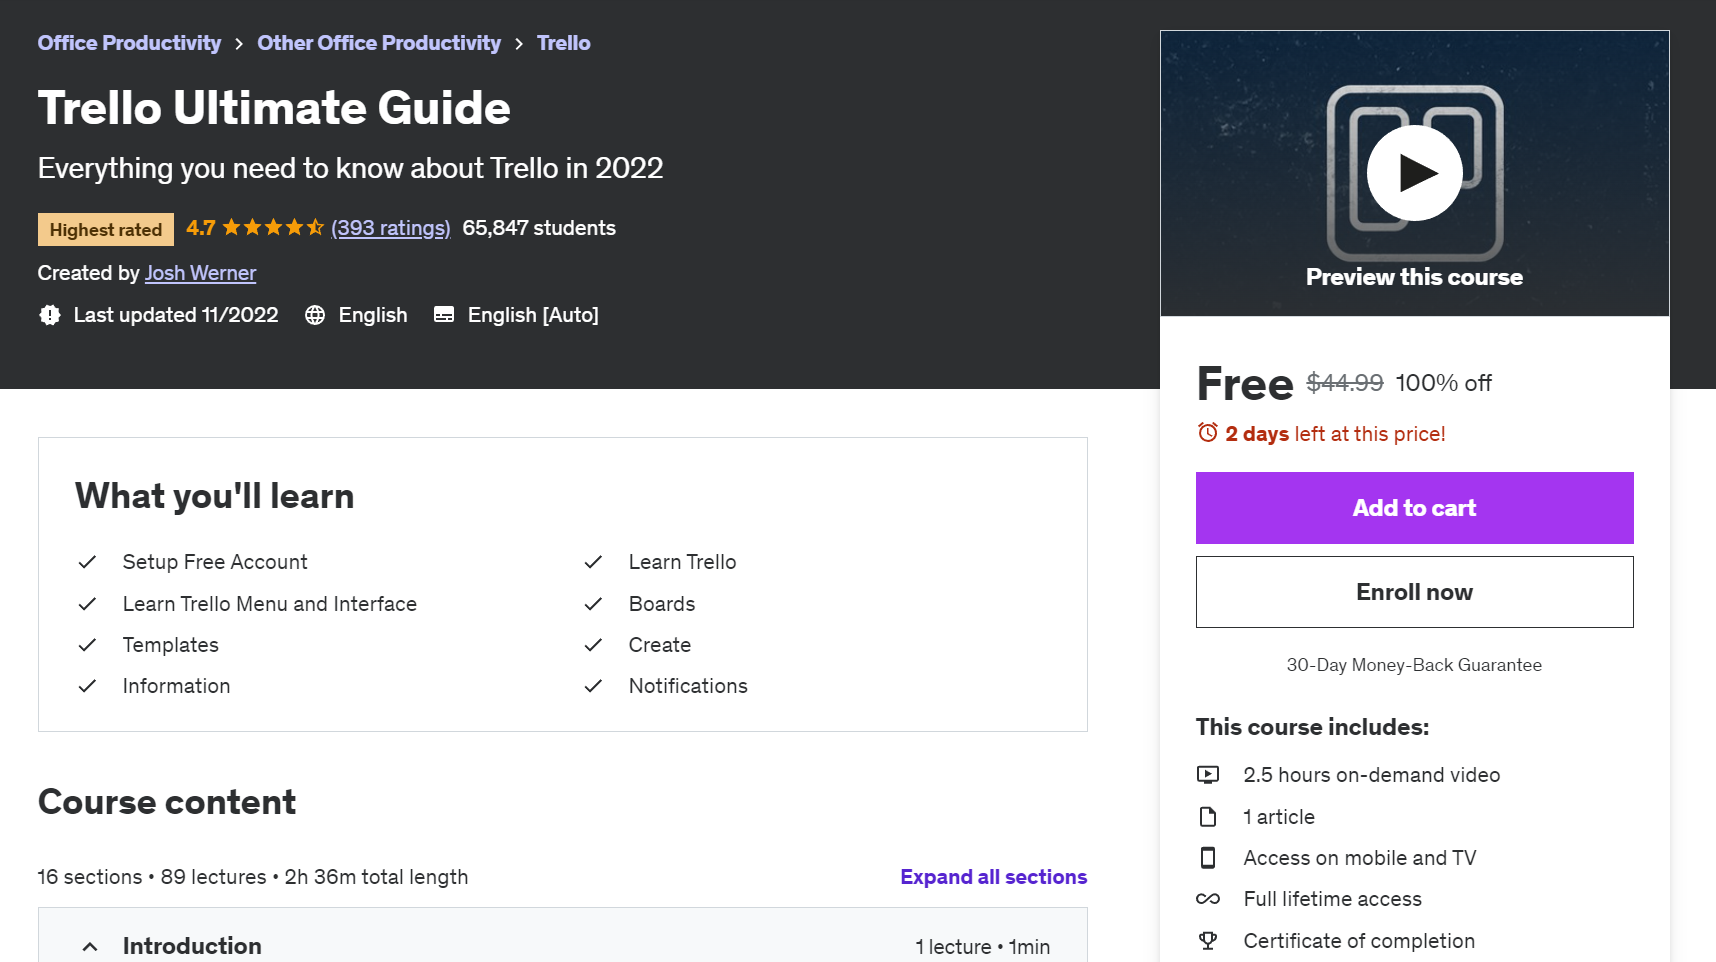
Task: Open the Office Productivity breadcrumb
Action: (x=129, y=42)
